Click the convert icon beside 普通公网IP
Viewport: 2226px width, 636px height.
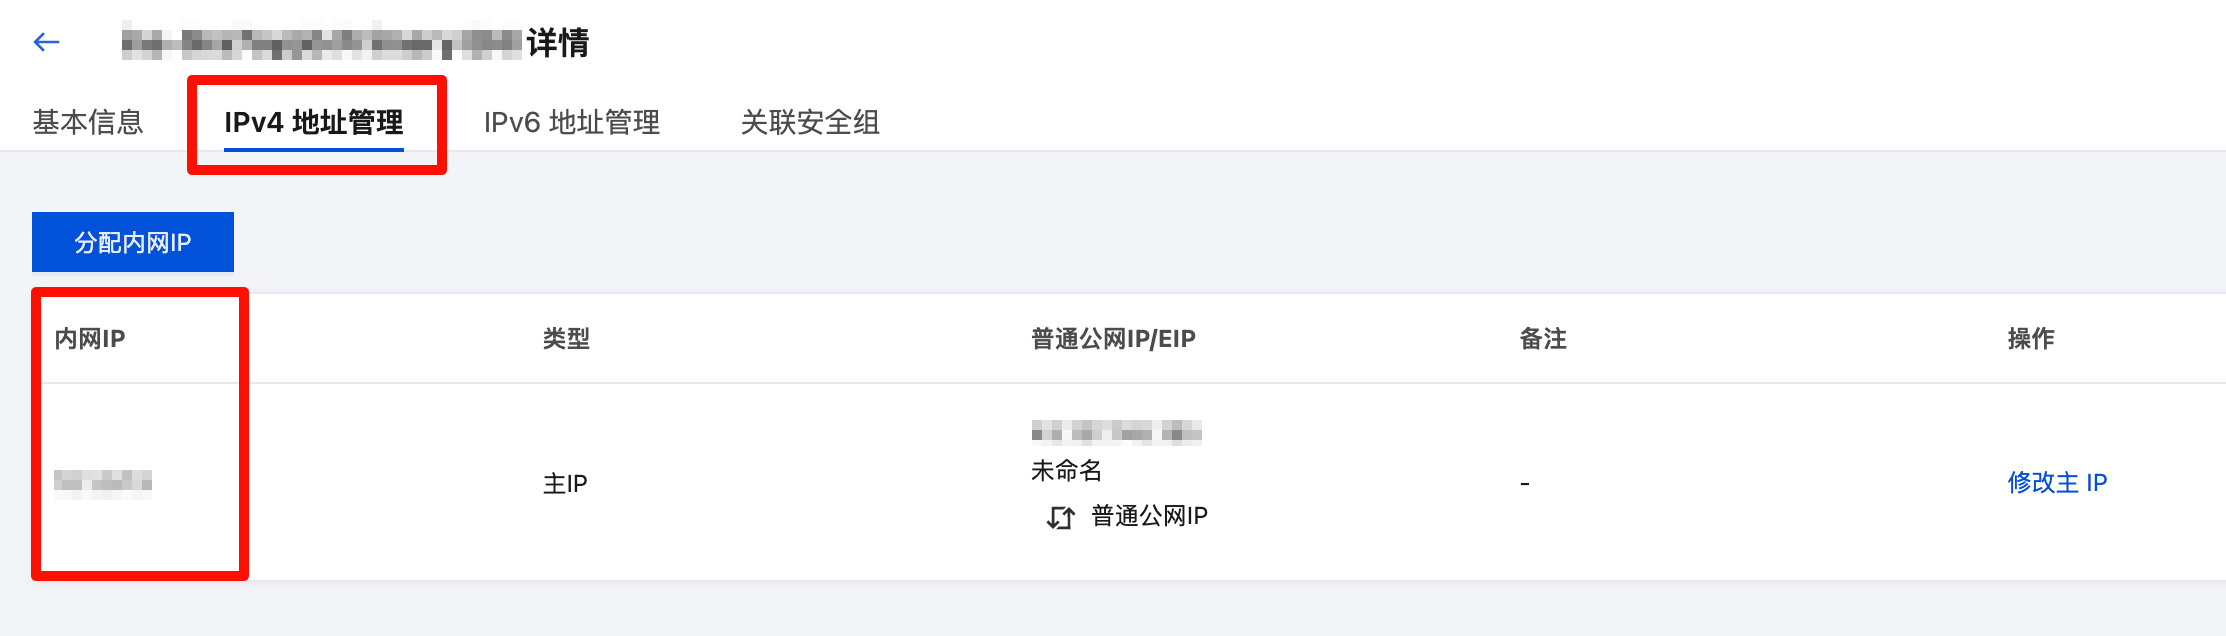point(1060,517)
